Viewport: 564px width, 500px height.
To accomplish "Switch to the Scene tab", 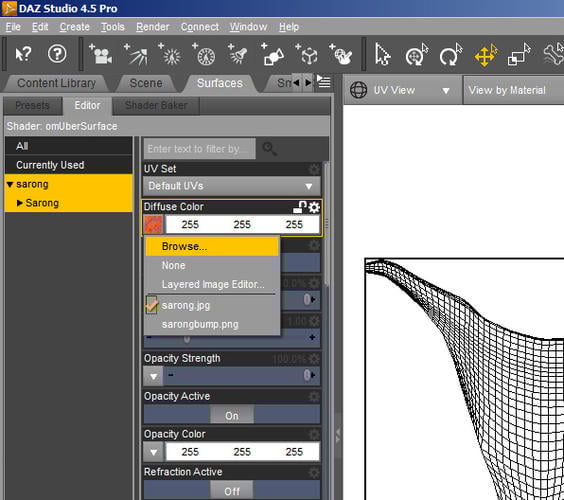I will (146, 83).
